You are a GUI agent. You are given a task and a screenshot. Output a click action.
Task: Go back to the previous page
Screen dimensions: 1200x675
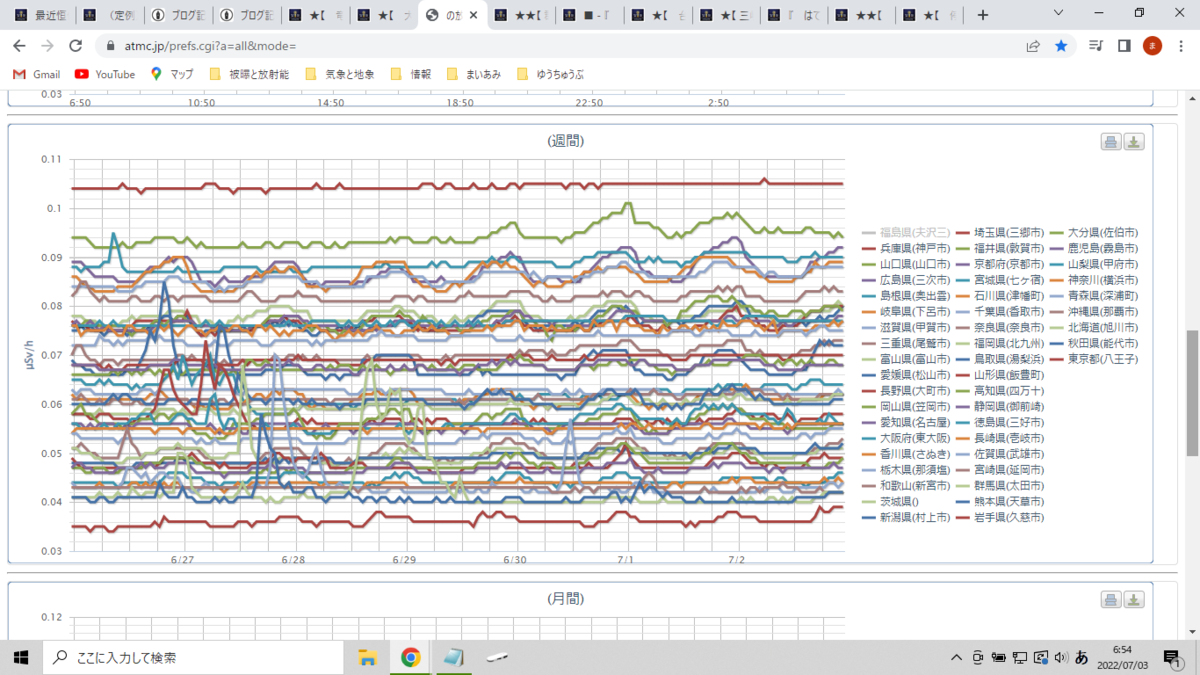tap(19, 46)
